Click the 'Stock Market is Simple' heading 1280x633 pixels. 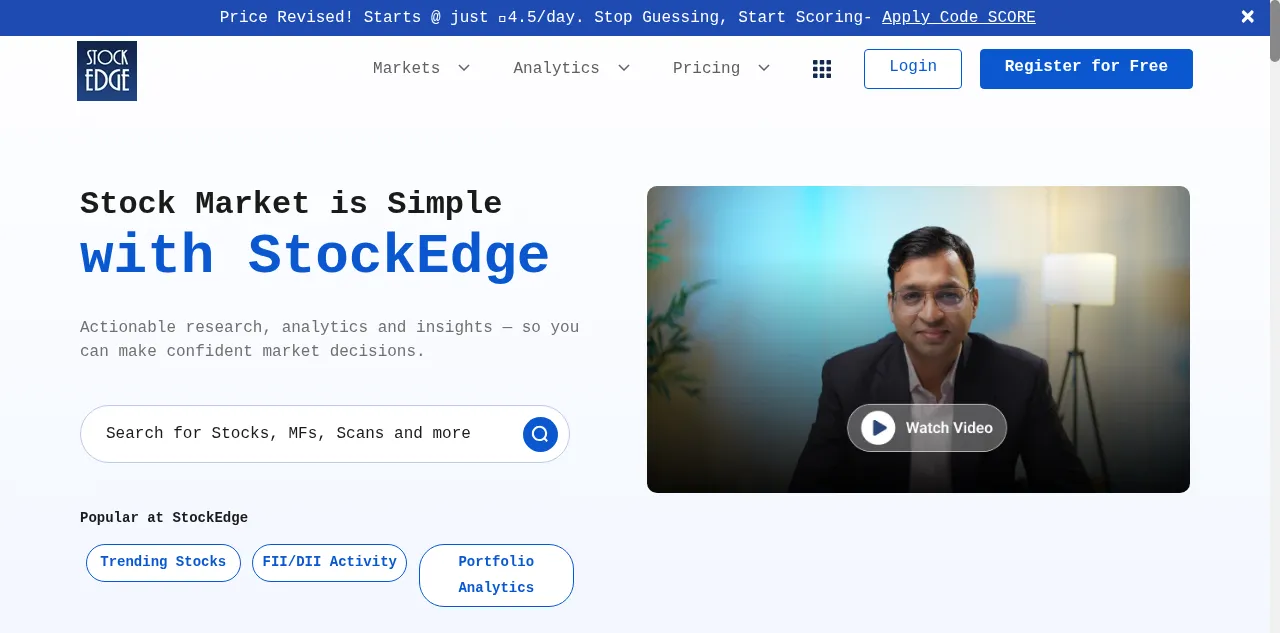coord(291,204)
